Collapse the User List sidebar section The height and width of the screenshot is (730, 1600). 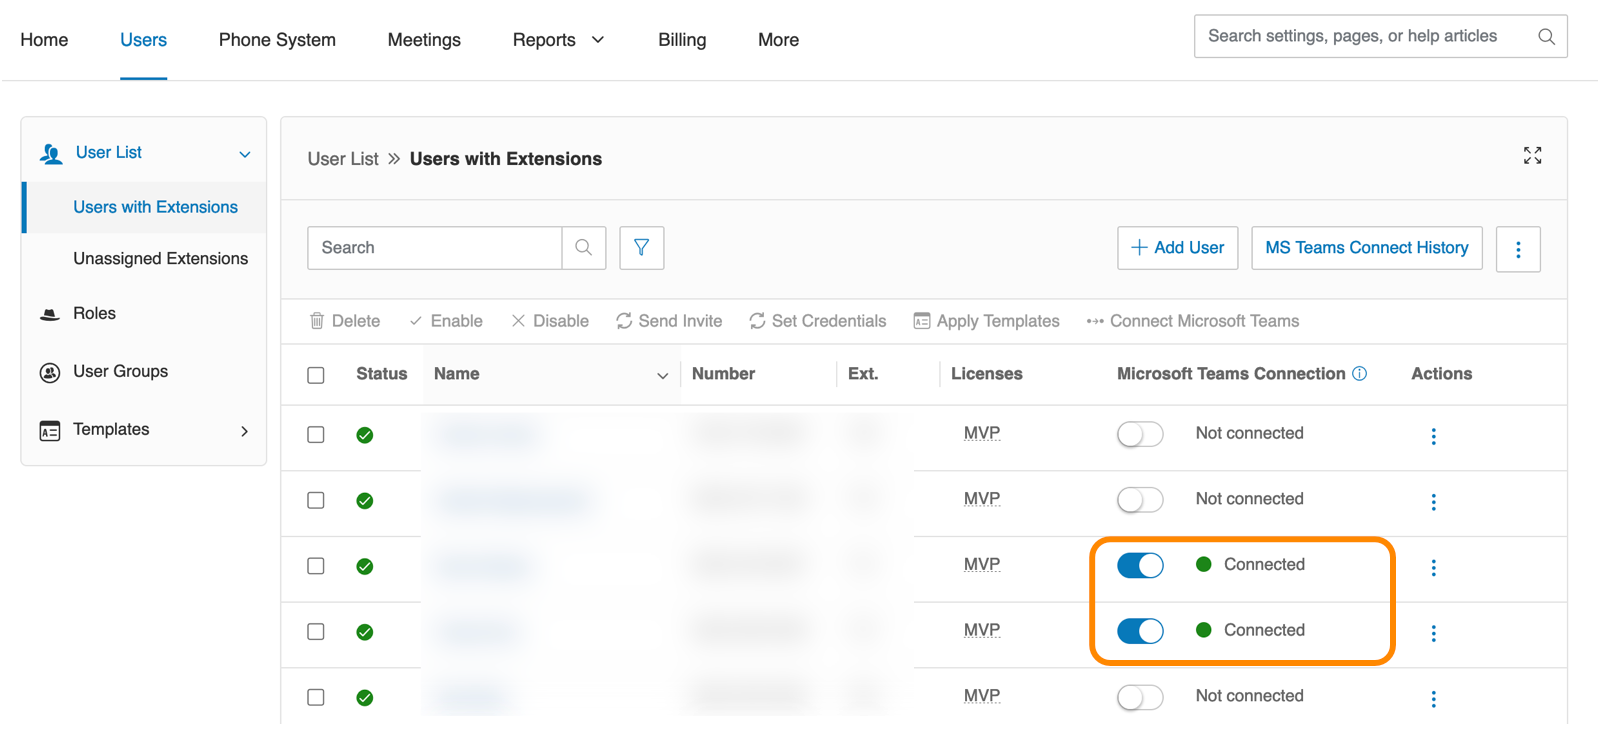[245, 154]
